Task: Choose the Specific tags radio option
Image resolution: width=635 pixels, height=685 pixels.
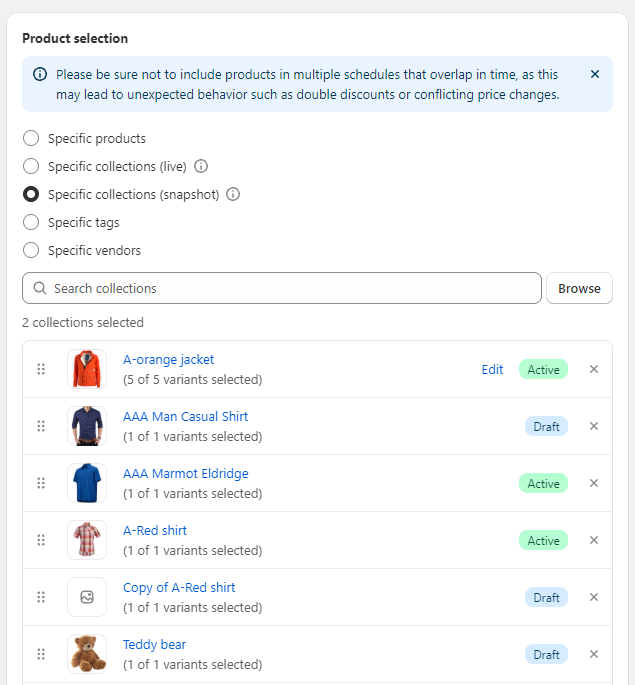Action: 31,222
